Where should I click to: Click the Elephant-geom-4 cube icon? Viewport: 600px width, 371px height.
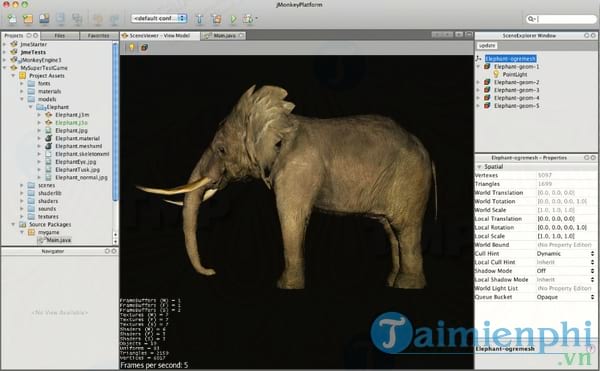[487, 98]
